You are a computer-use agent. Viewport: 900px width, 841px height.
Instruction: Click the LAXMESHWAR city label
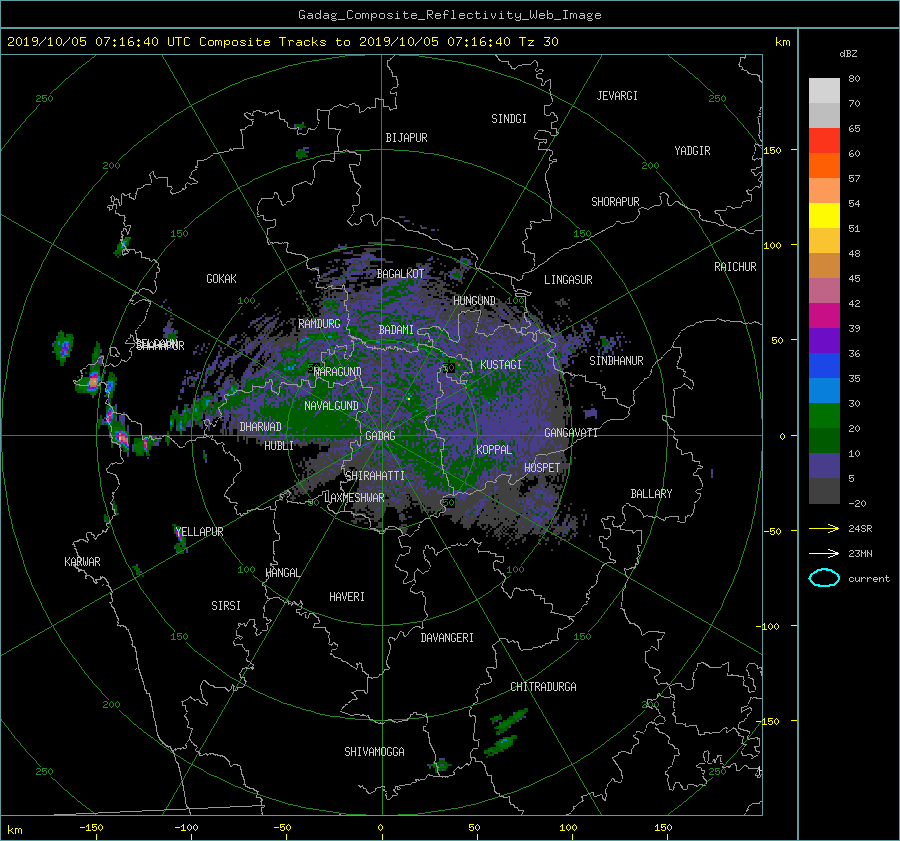354,498
